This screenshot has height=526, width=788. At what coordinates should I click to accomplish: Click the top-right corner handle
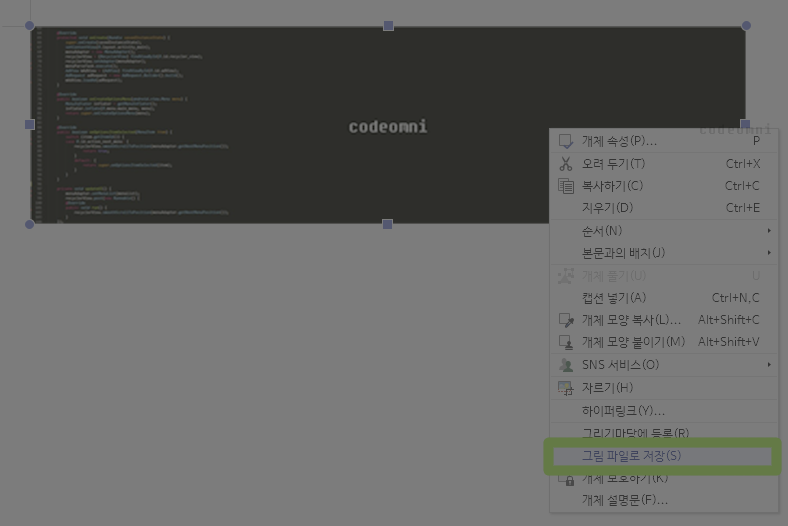click(x=746, y=26)
